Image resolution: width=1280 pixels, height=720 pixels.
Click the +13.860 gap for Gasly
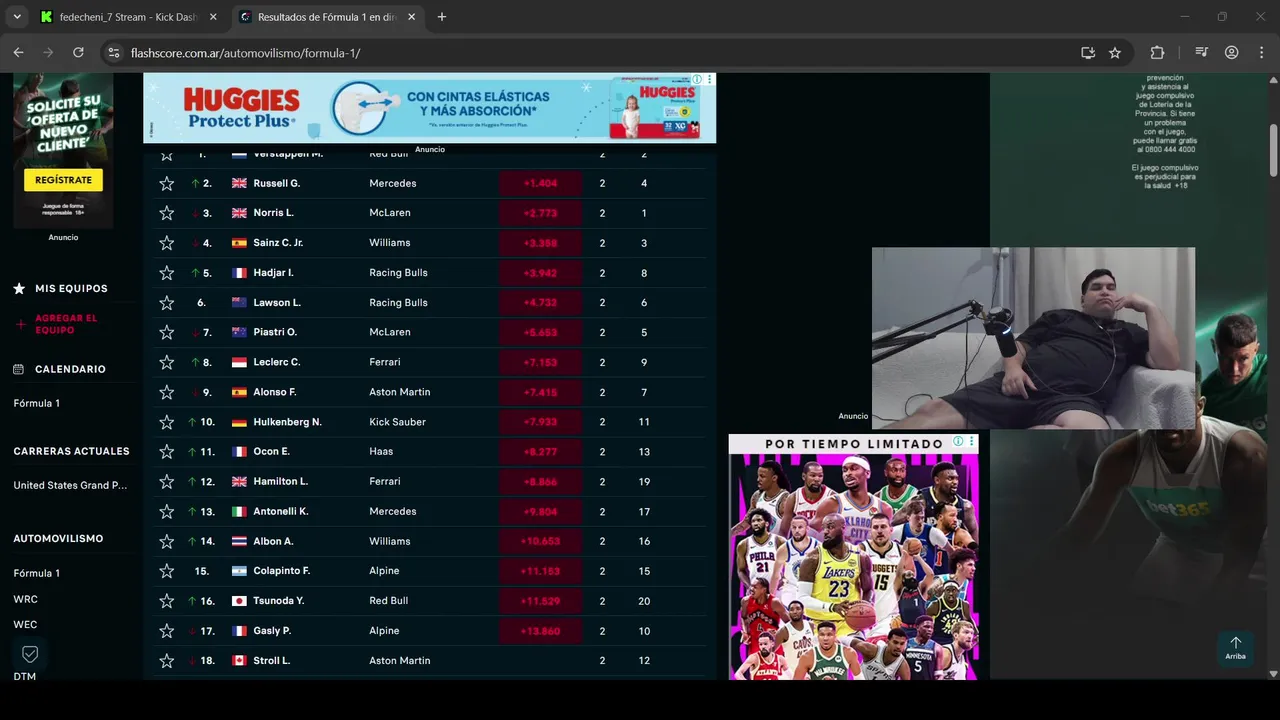[x=540, y=631]
